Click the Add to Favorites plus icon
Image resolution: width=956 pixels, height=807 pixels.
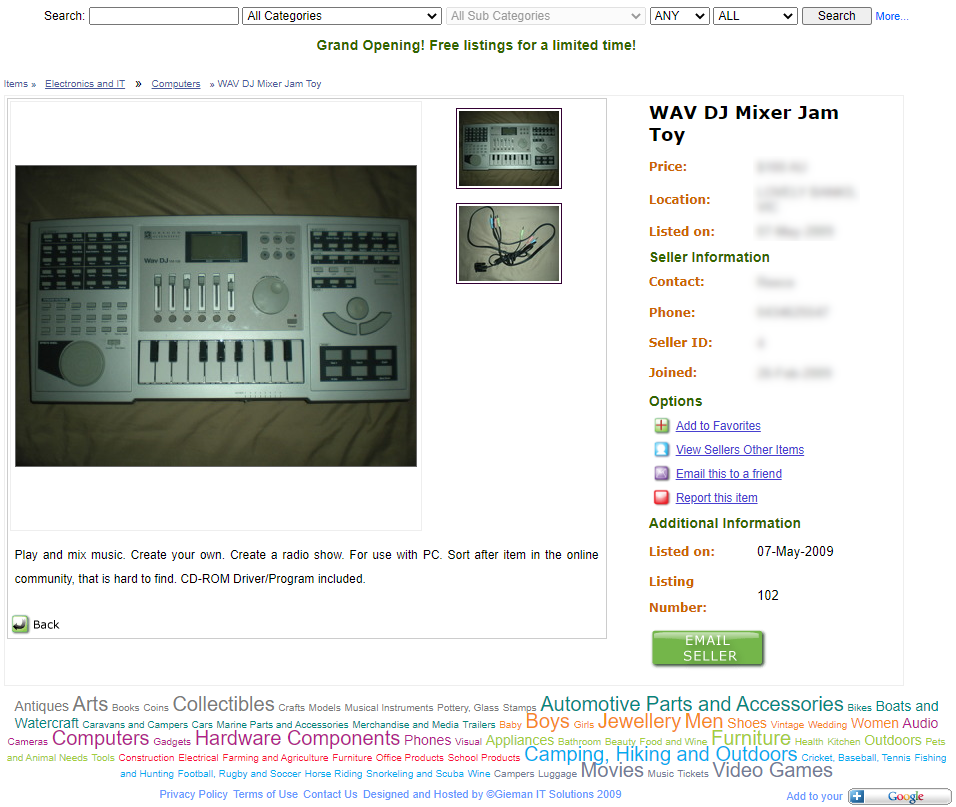(661, 425)
